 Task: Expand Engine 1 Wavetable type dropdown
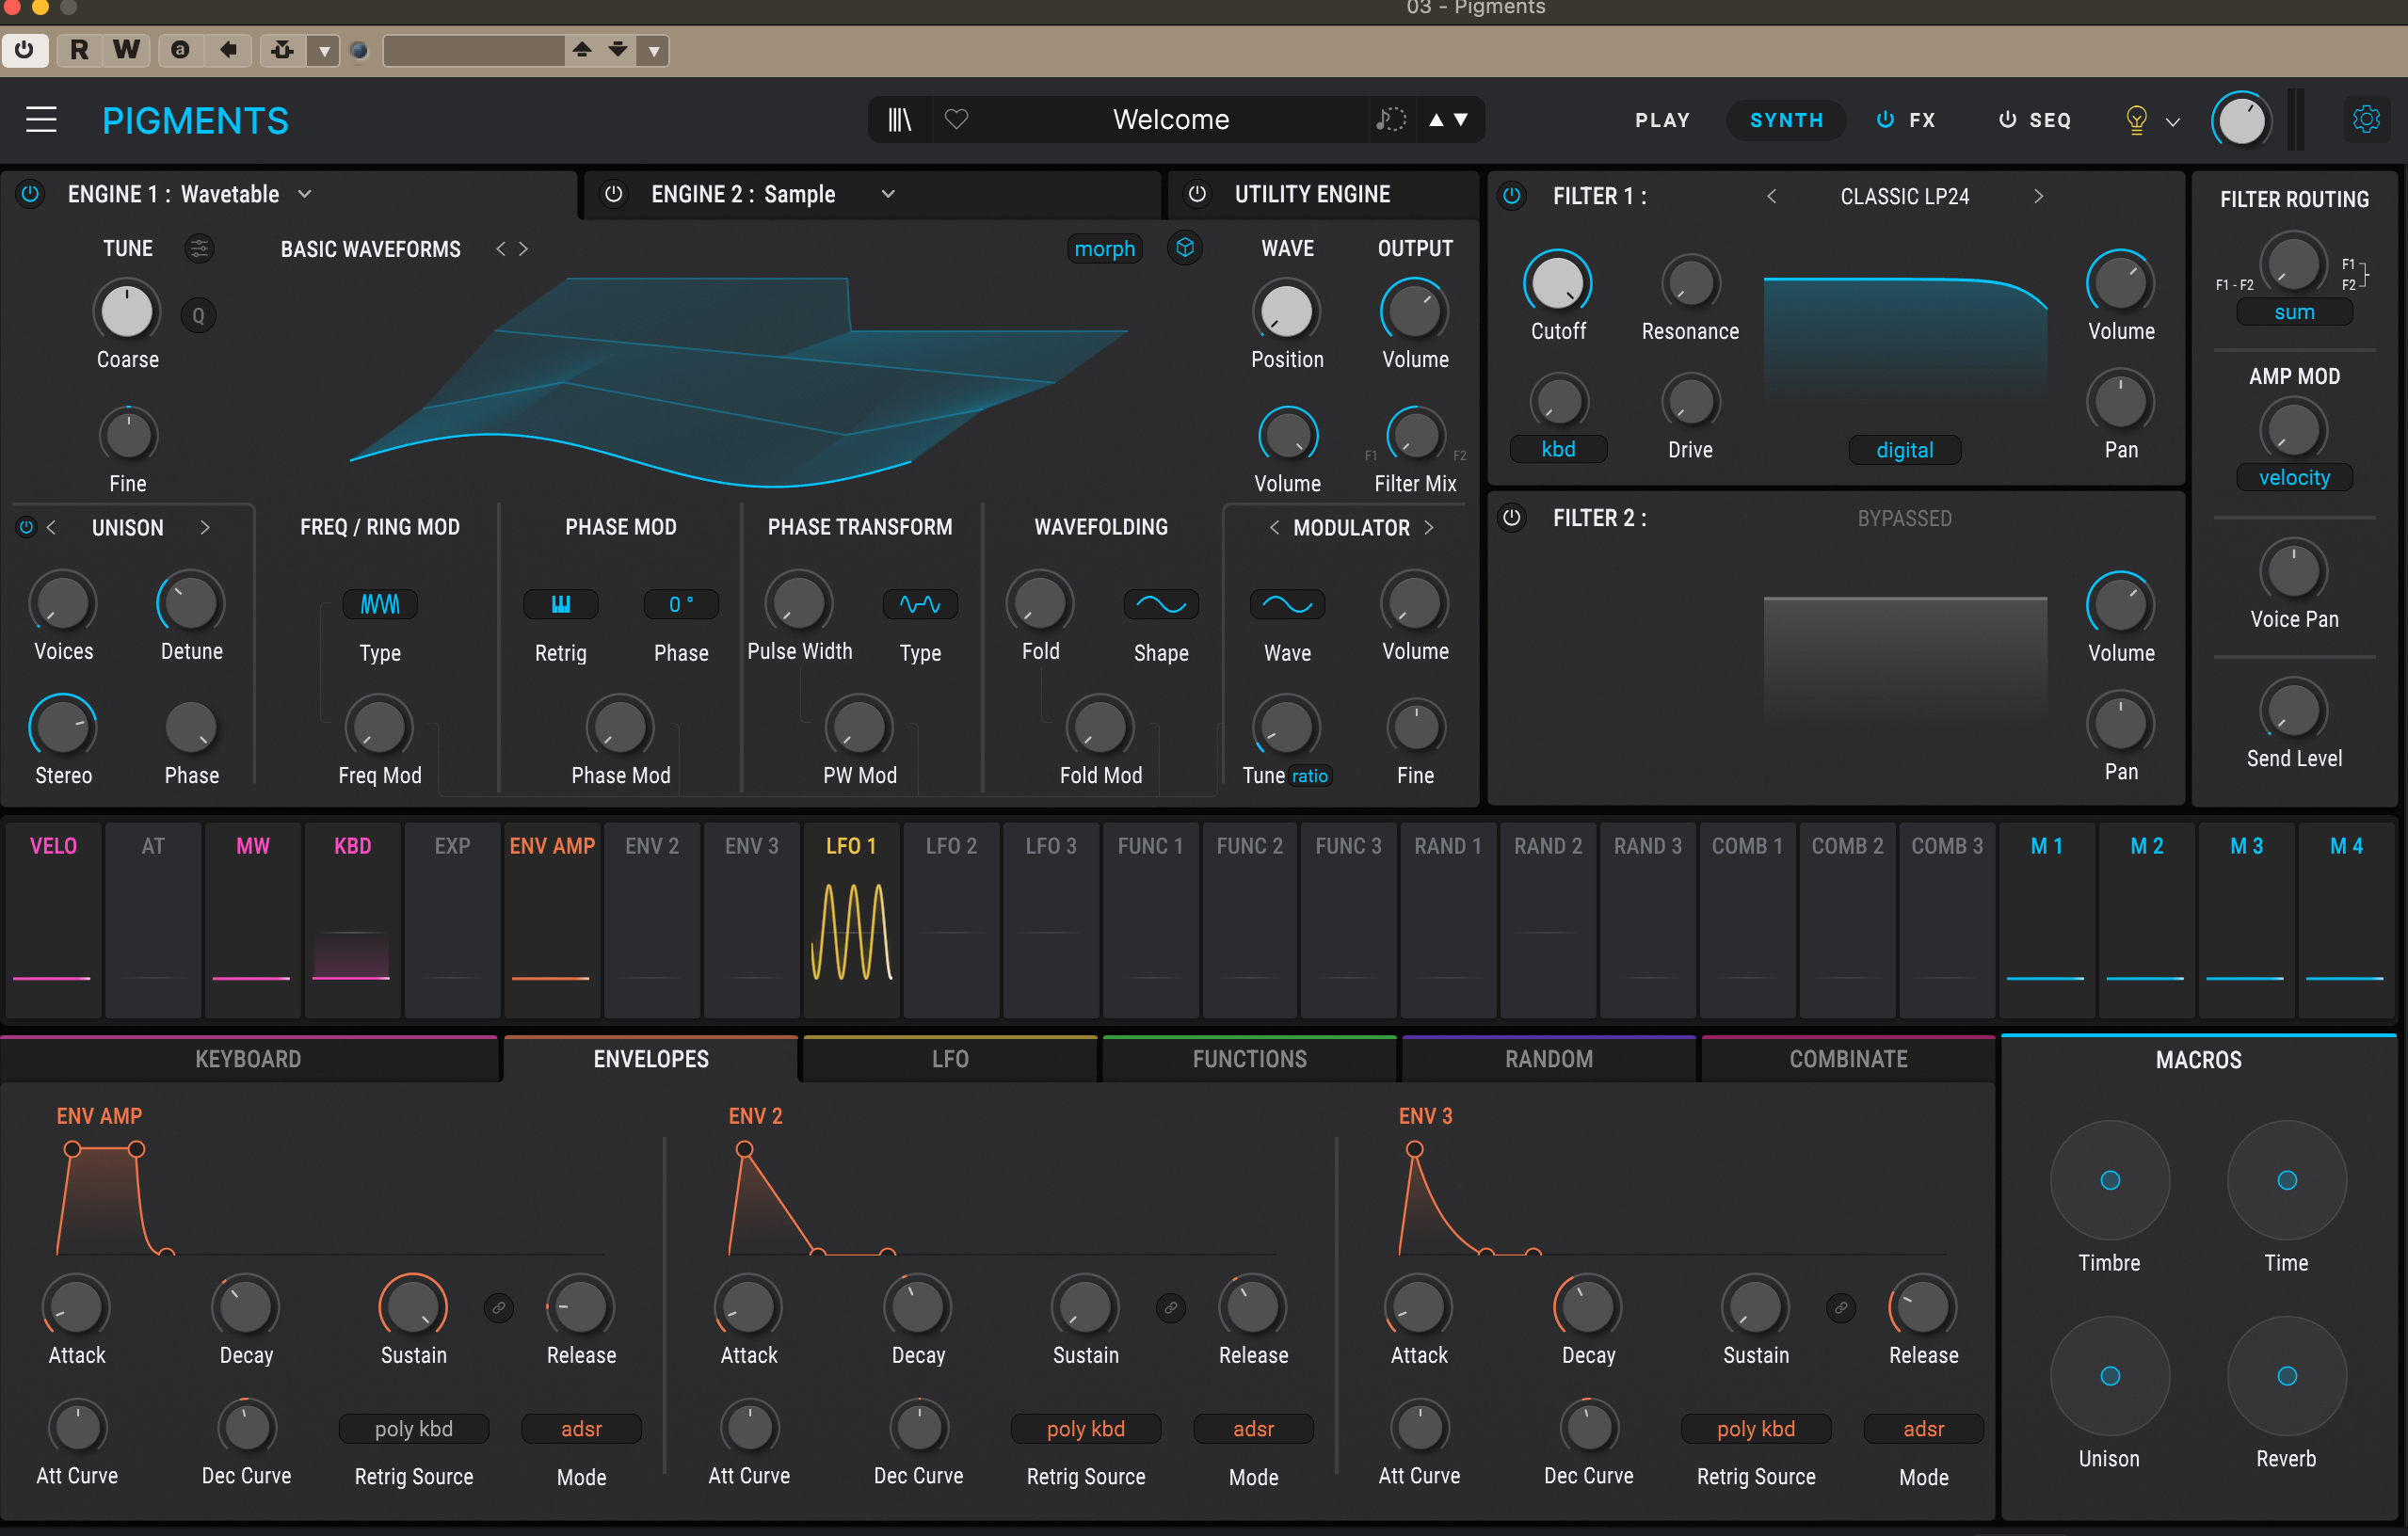(305, 194)
